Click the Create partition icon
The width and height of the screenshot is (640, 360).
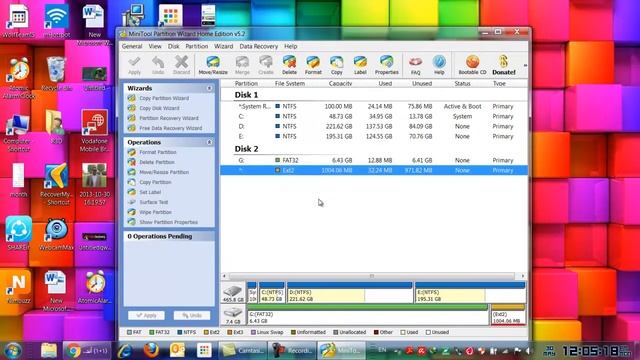(x=266, y=65)
